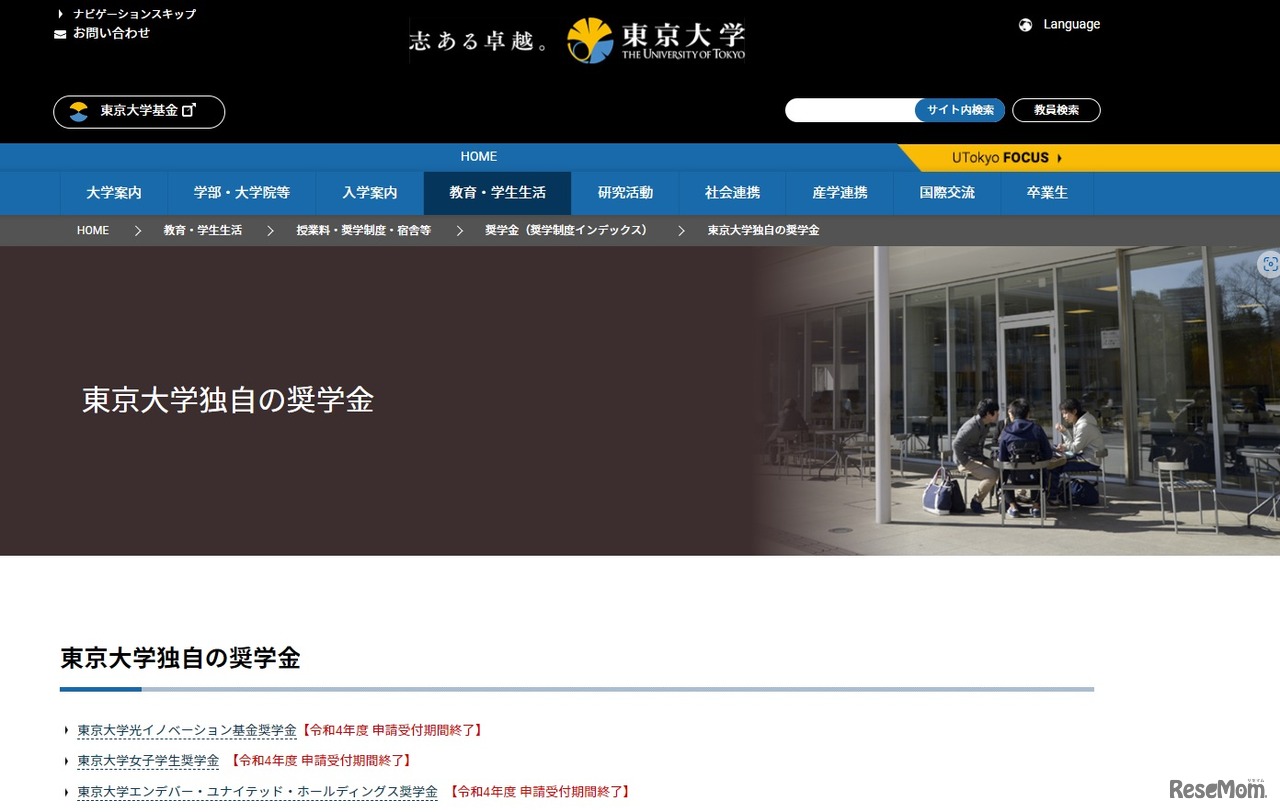Open the 東京大学基金 button
This screenshot has height=812, width=1280.
point(139,111)
